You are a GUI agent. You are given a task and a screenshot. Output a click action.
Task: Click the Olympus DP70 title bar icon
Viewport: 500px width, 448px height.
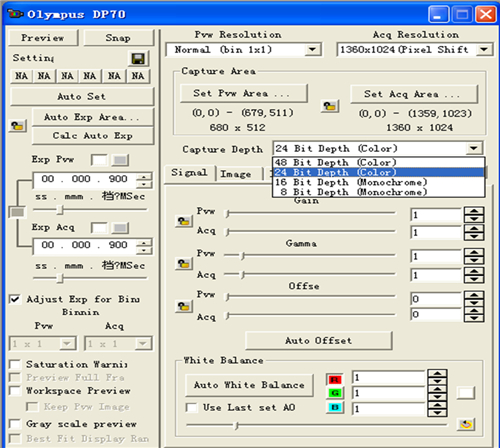point(15,14)
